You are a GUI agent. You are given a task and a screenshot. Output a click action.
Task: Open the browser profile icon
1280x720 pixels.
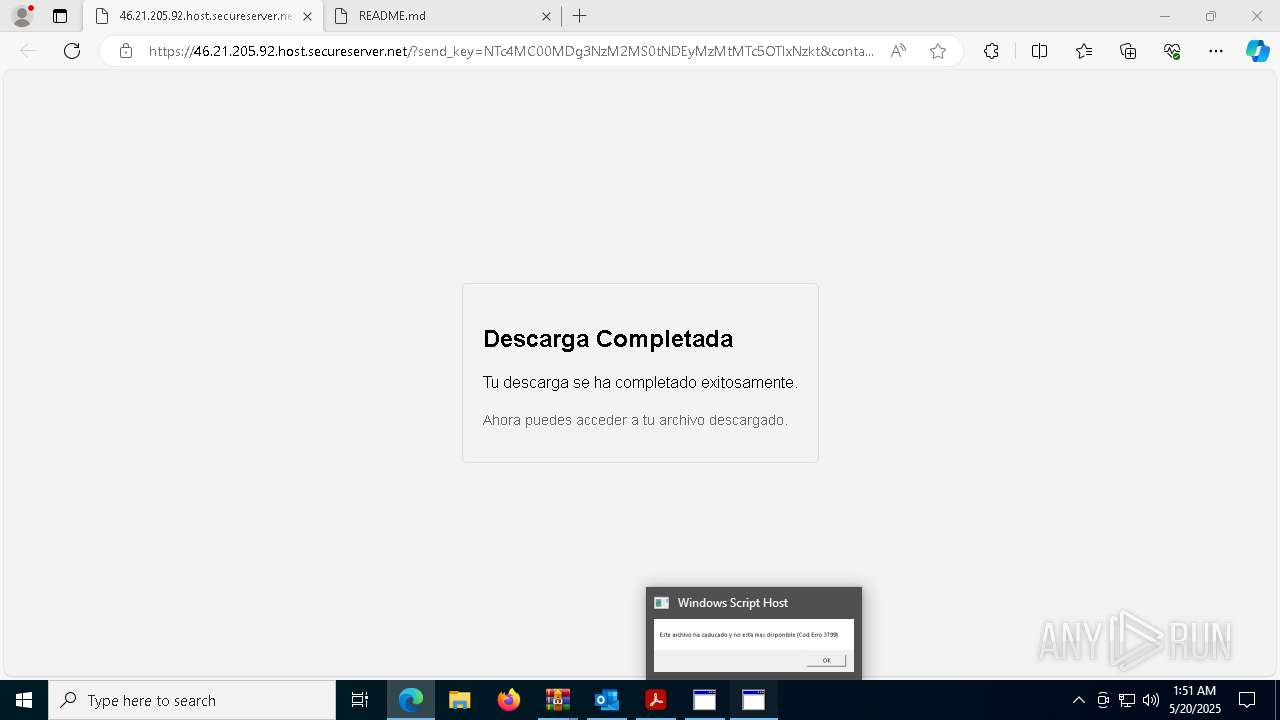coord(22,16)
